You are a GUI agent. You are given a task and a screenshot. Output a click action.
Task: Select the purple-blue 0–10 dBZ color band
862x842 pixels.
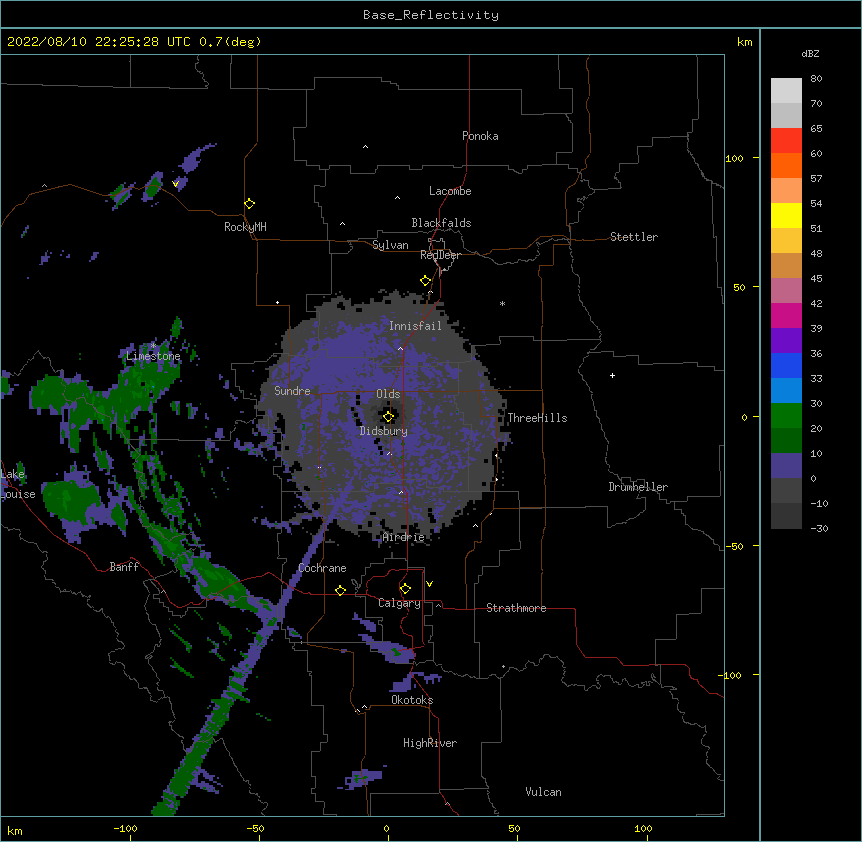tap(786, 466)
